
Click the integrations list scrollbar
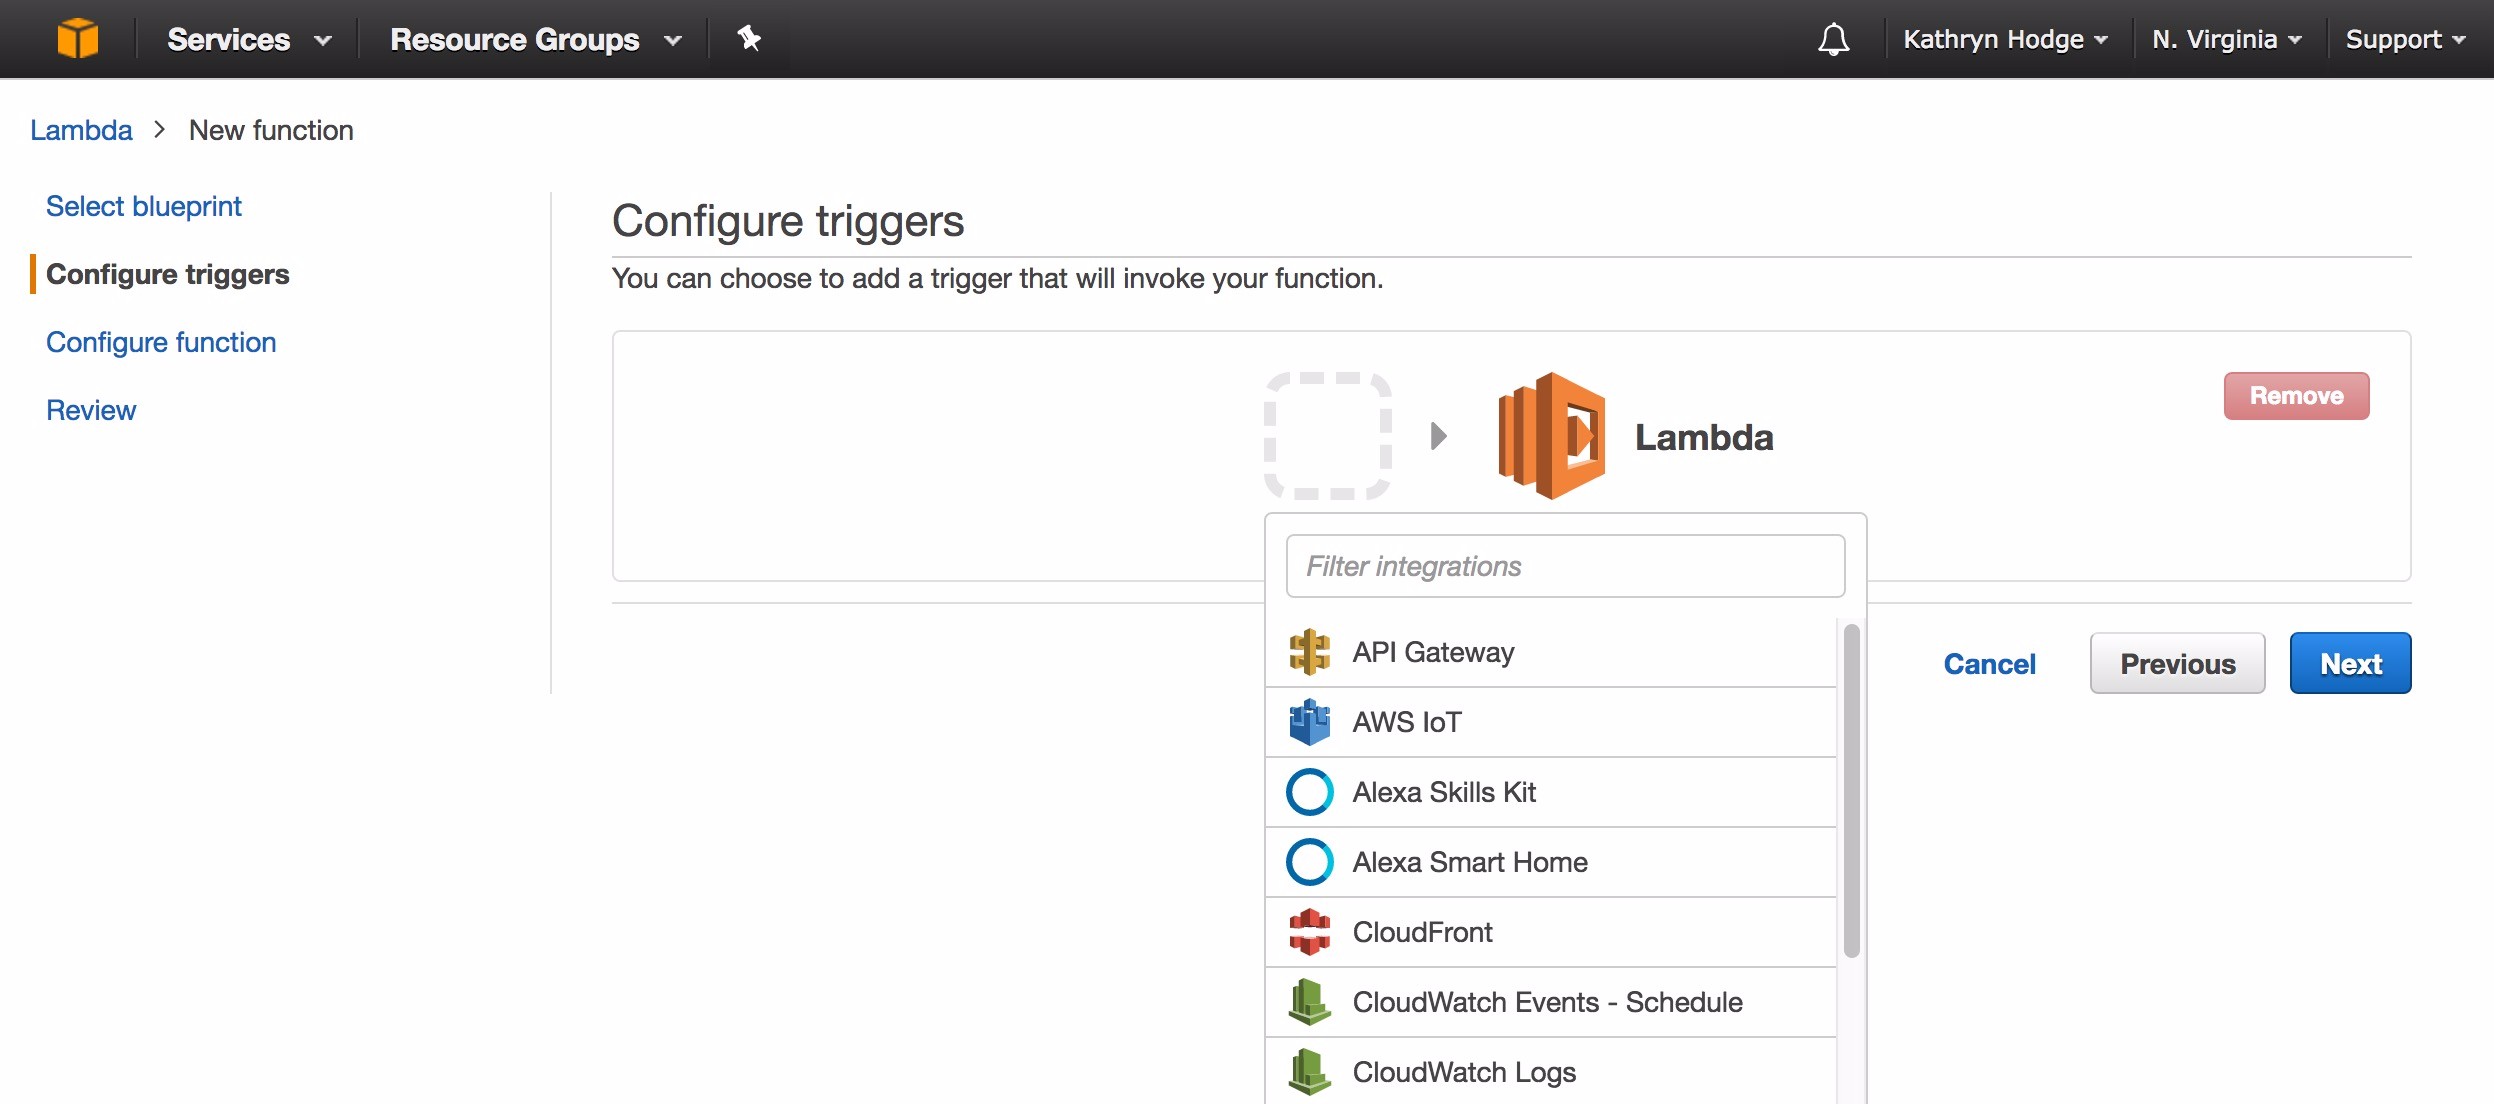[1851, 790]
